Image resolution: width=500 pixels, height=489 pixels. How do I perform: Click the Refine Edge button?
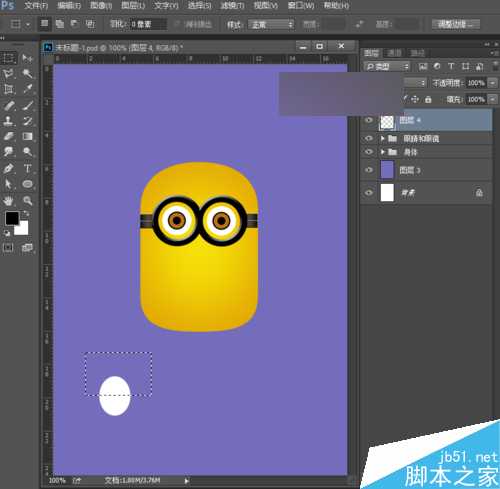[456, 24]
